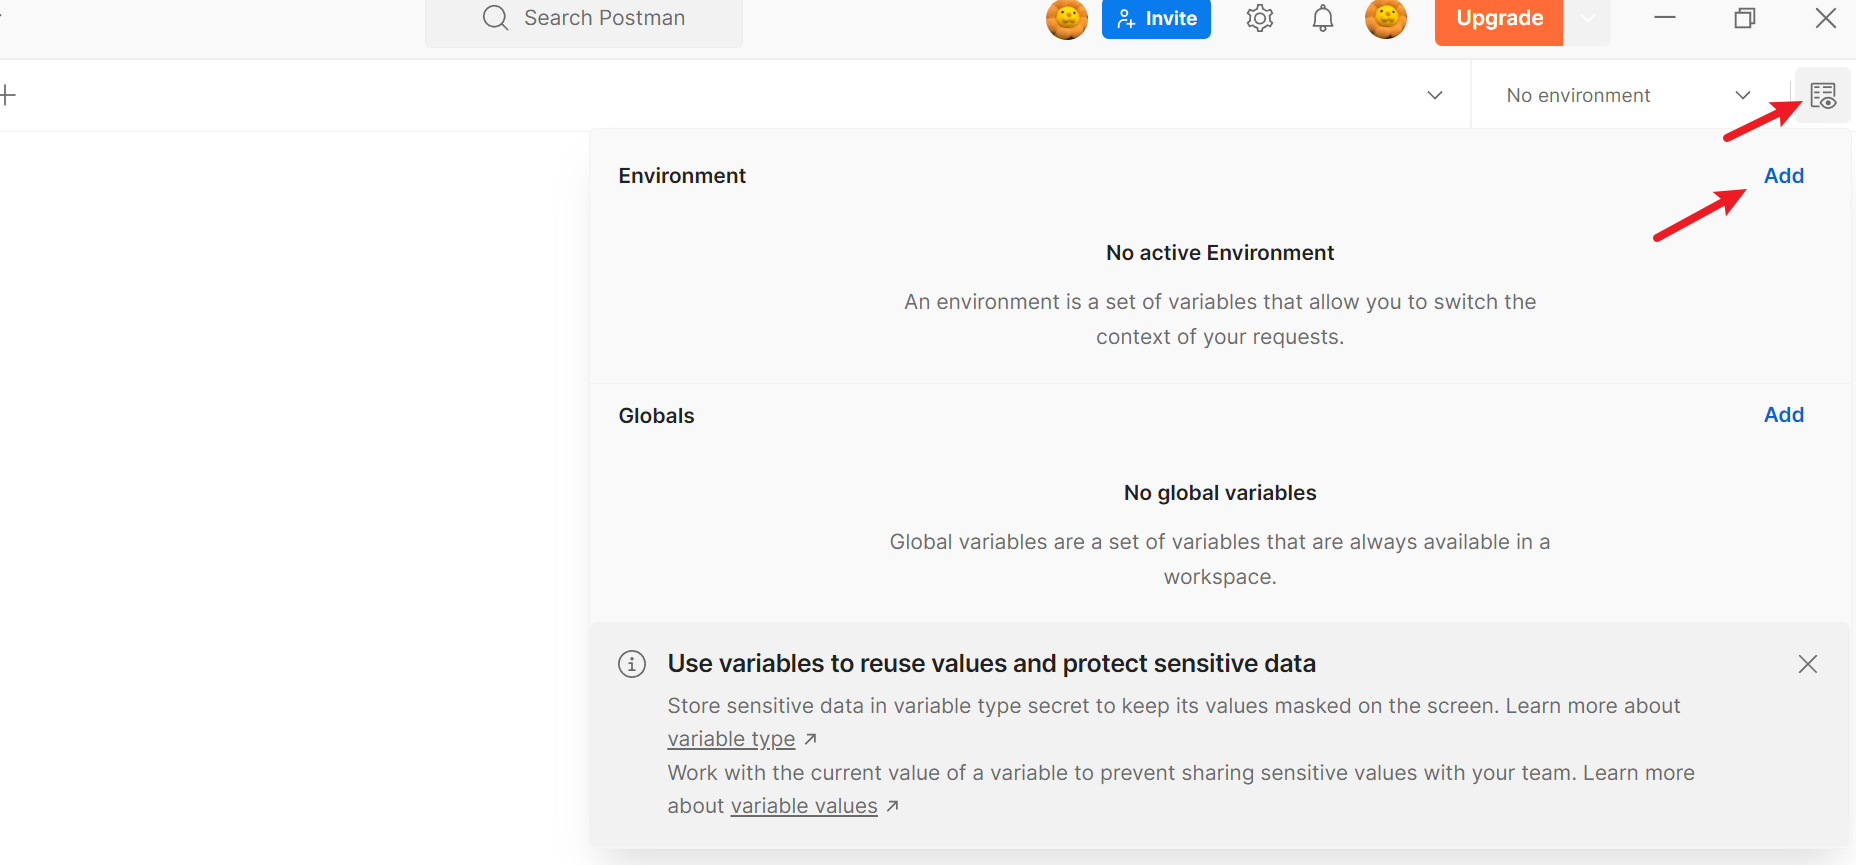Screen dimensions: 1856x865
Task: Restore down the Postman window
Action: [1745, 18]
